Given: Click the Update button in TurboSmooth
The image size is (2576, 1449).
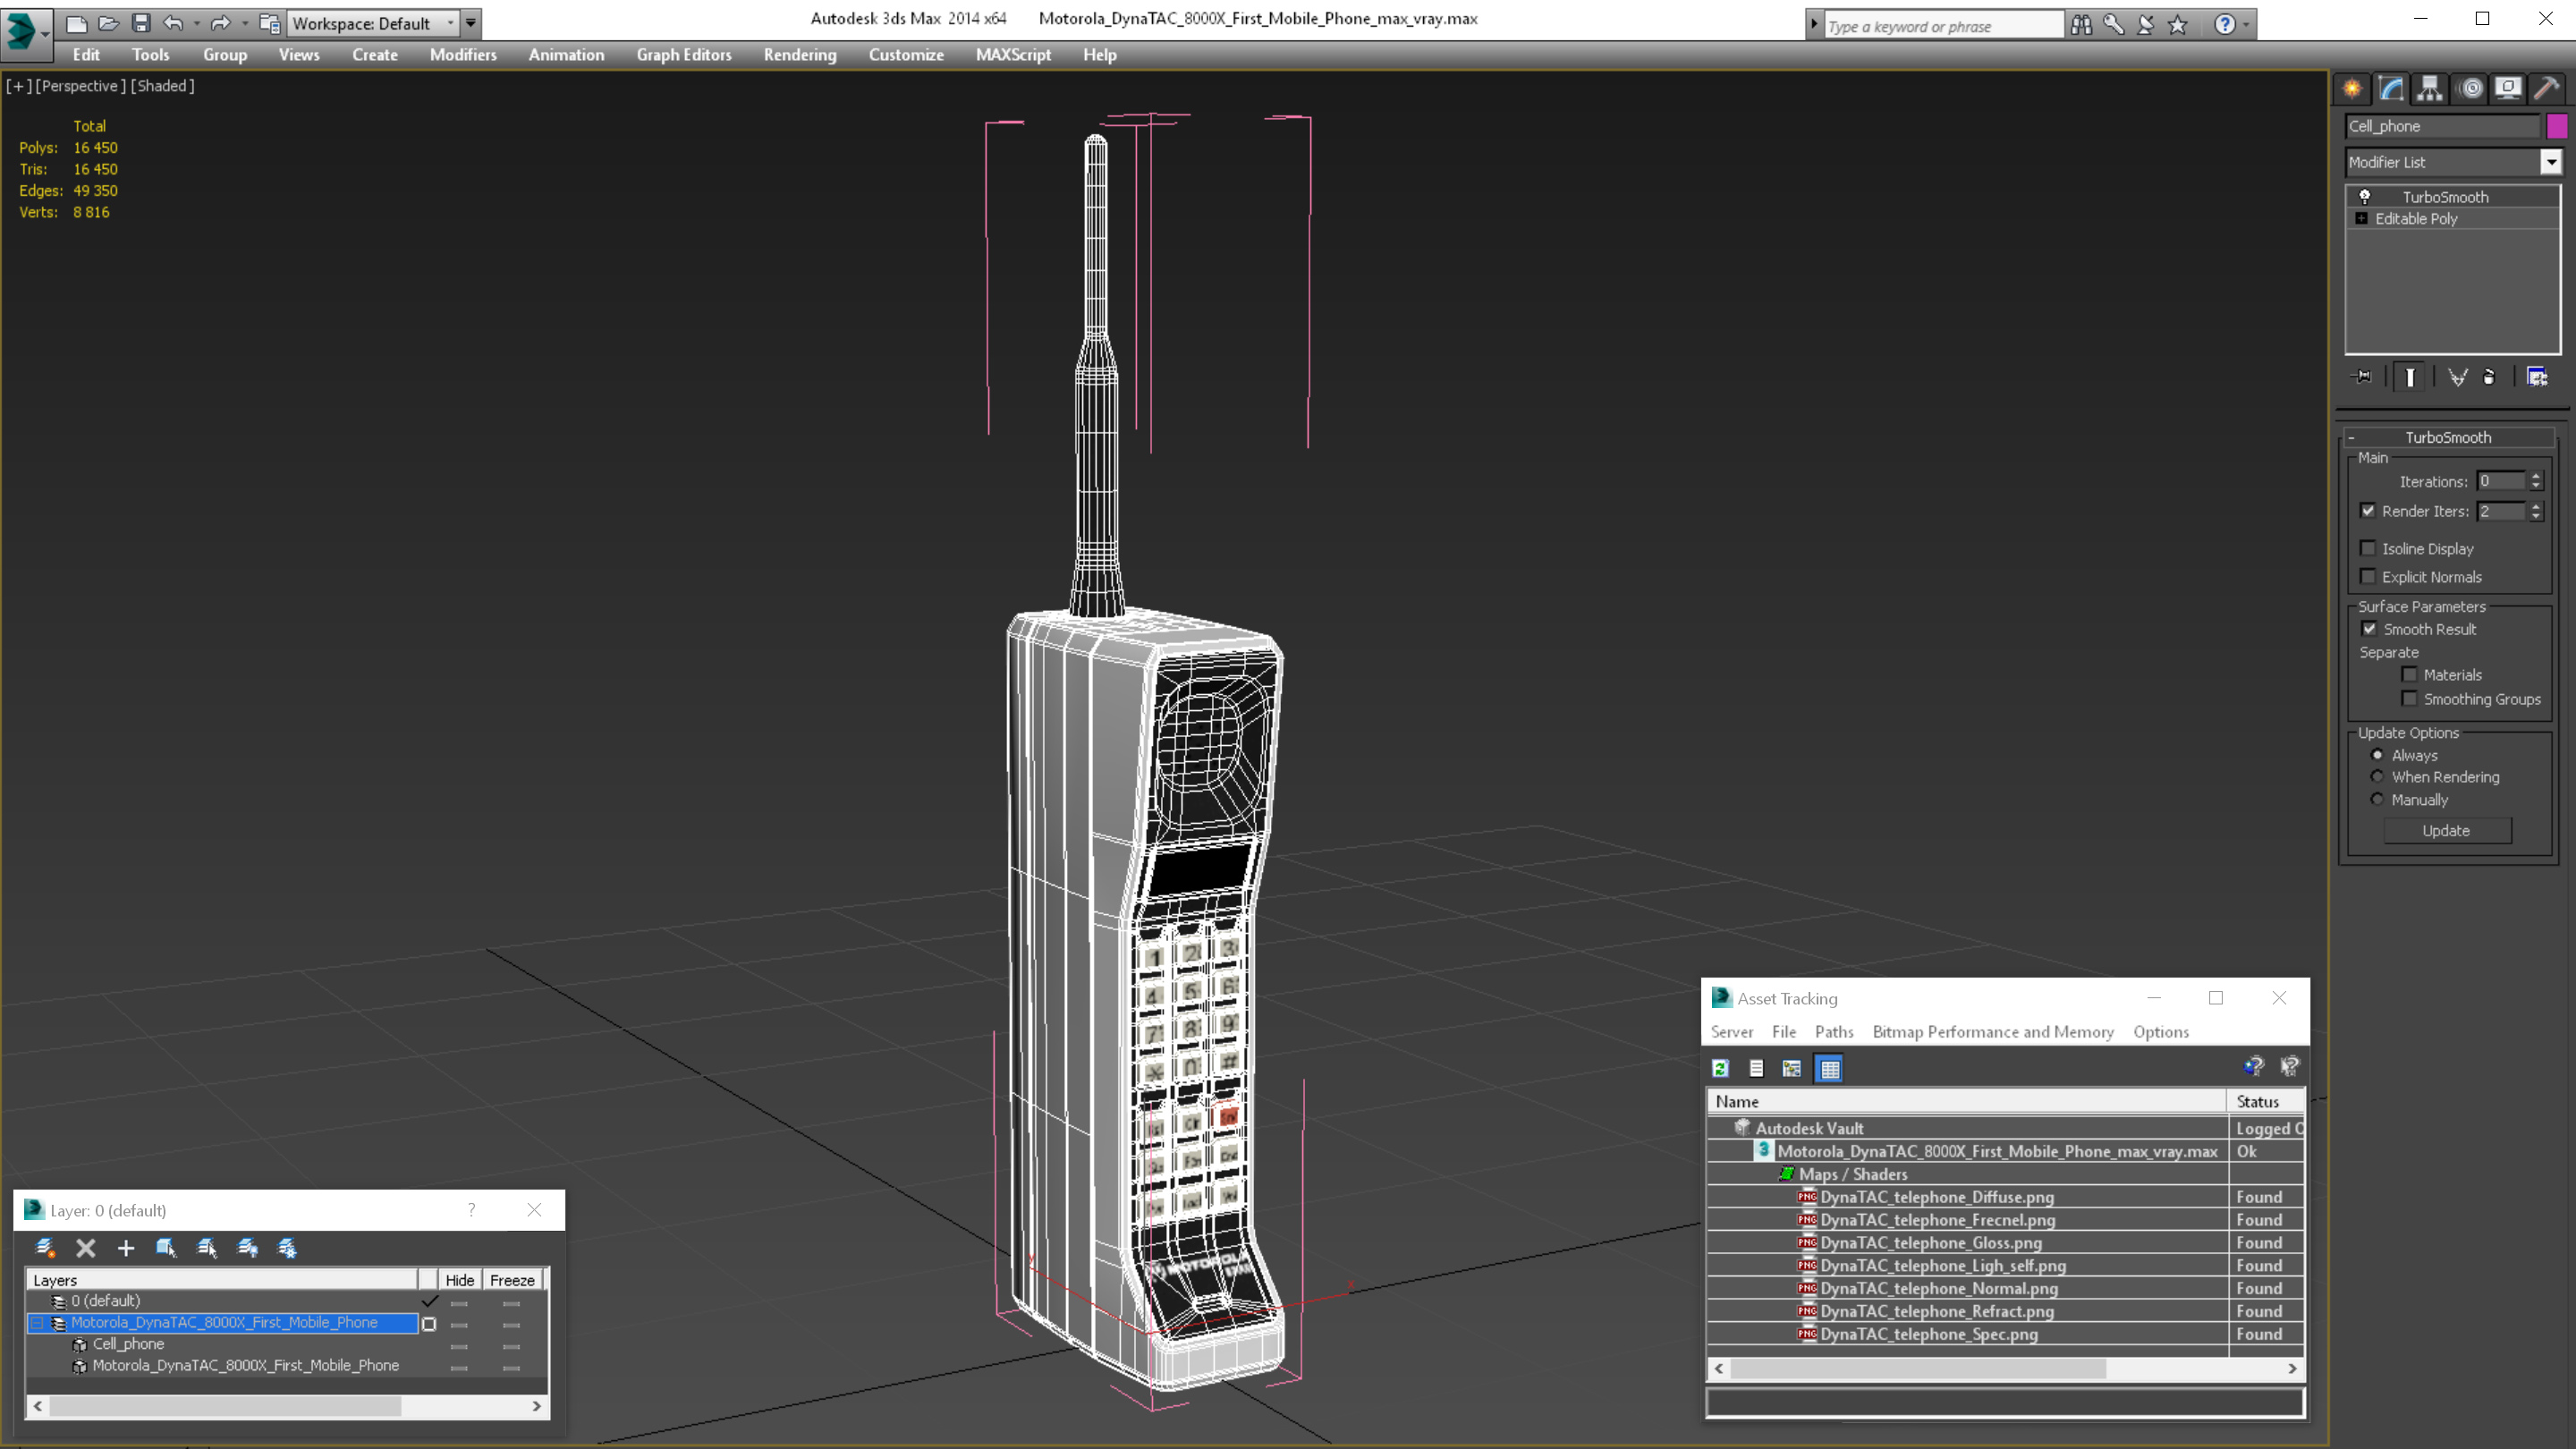Looking at the screenshot, I should pos(2446,831).
